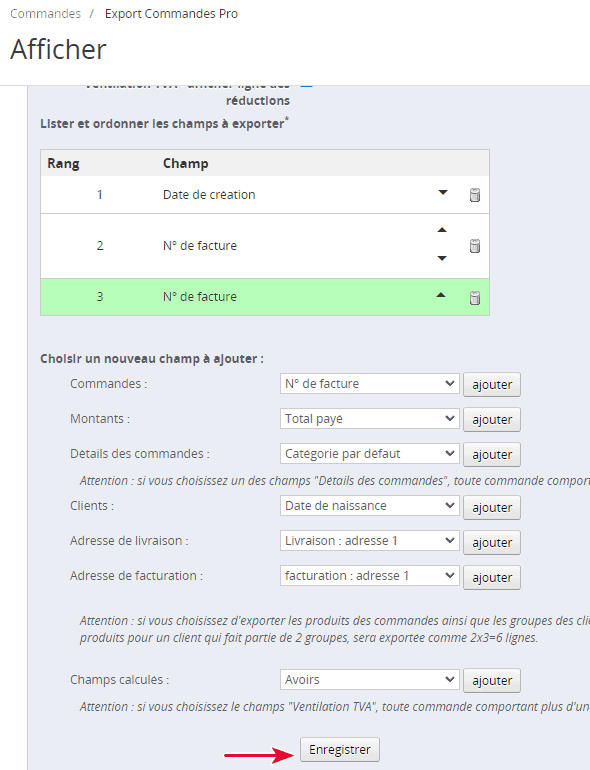
Task: Expand the Détails des commandes dropdown
Action: (369, 454)
